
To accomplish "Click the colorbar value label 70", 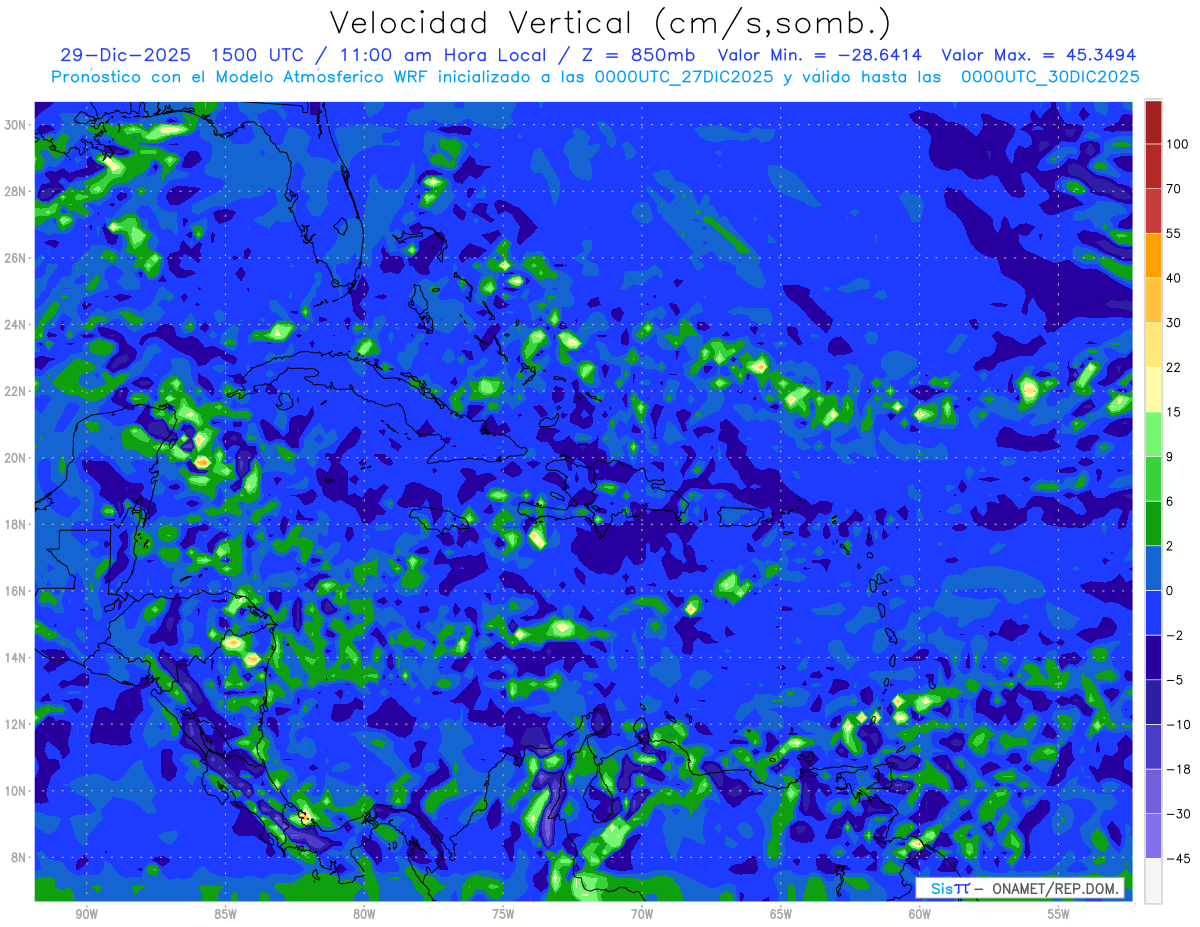I will pyautogui.click(x=1174, y=189).
